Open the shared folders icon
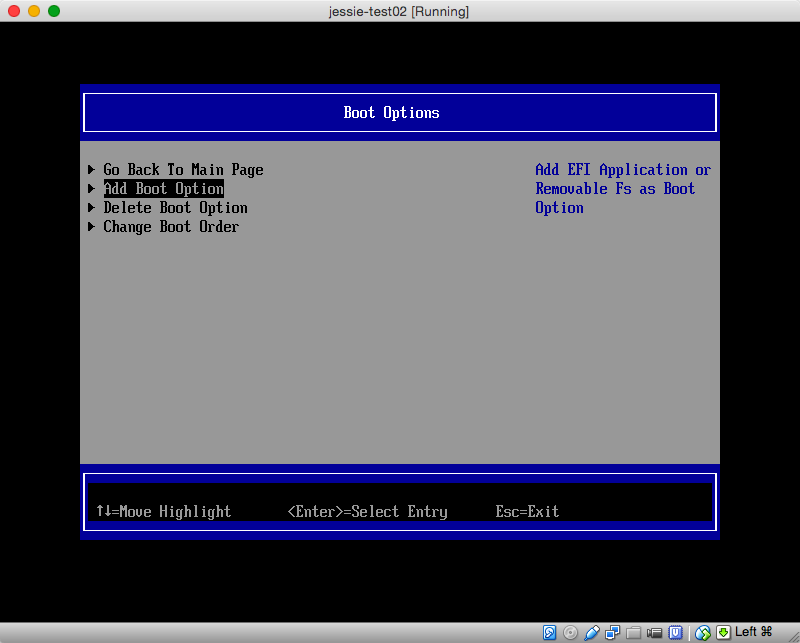Screen dimensions: 800x643 pos(633,633)
